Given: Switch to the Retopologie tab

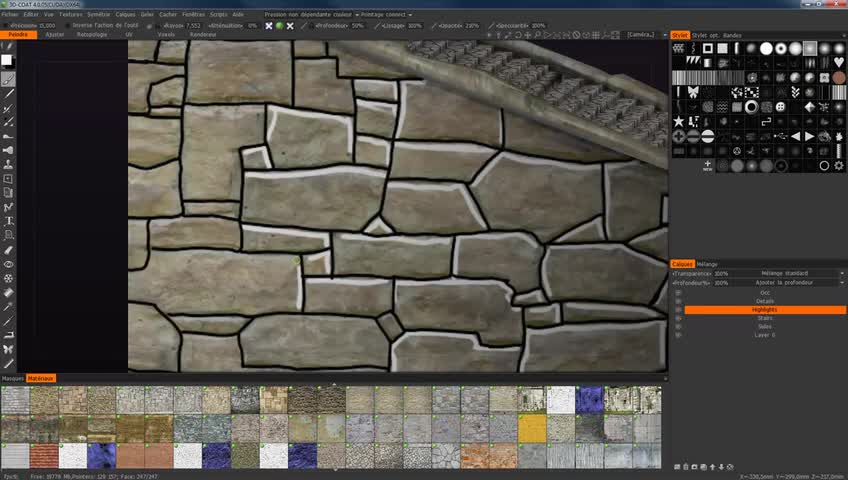Looking at the screenshot, I should [91, 35].
